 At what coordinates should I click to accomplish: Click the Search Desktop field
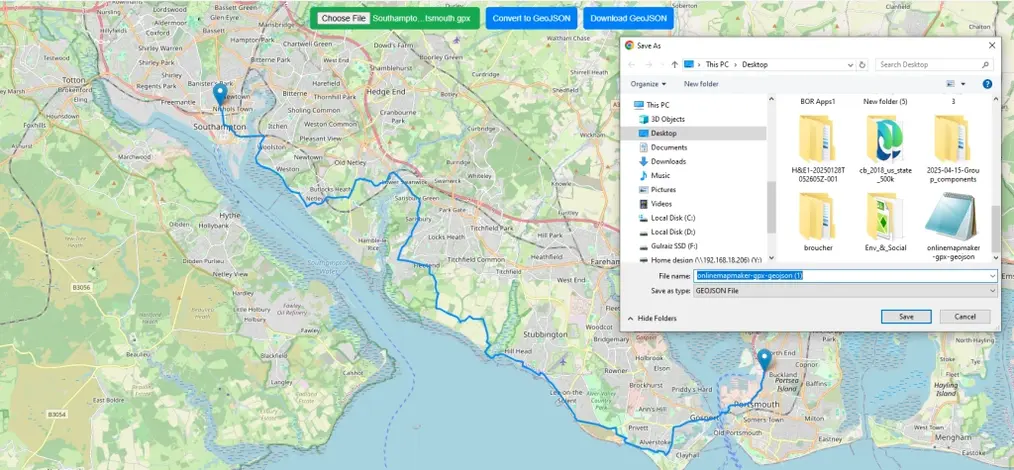click(x=932, y=64)
